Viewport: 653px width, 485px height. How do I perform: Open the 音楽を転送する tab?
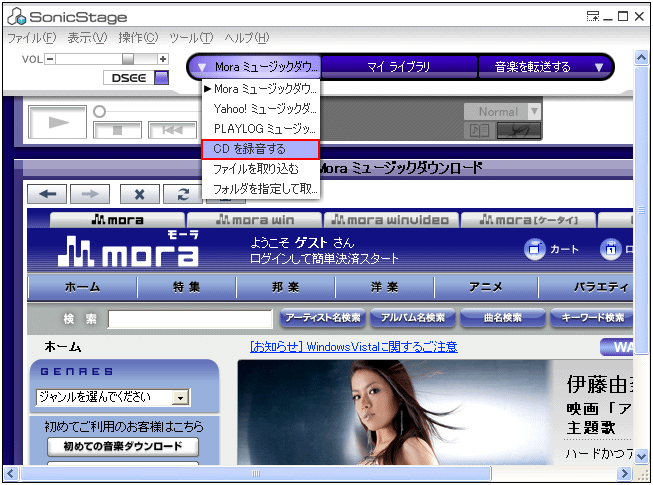point(532,67)
